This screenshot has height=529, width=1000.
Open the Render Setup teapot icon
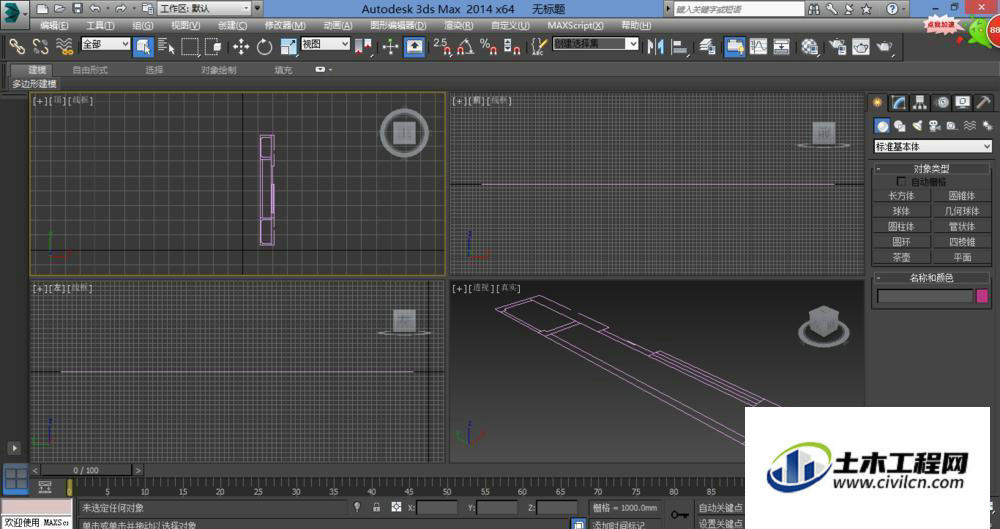tap(837, 47)
